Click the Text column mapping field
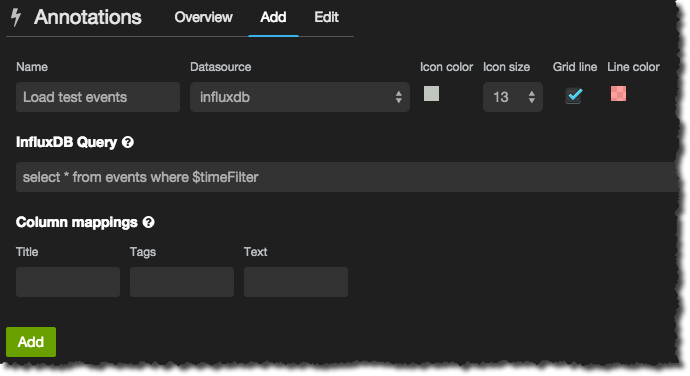This screenshot has width=690, height=376. (x=296, y=282)
